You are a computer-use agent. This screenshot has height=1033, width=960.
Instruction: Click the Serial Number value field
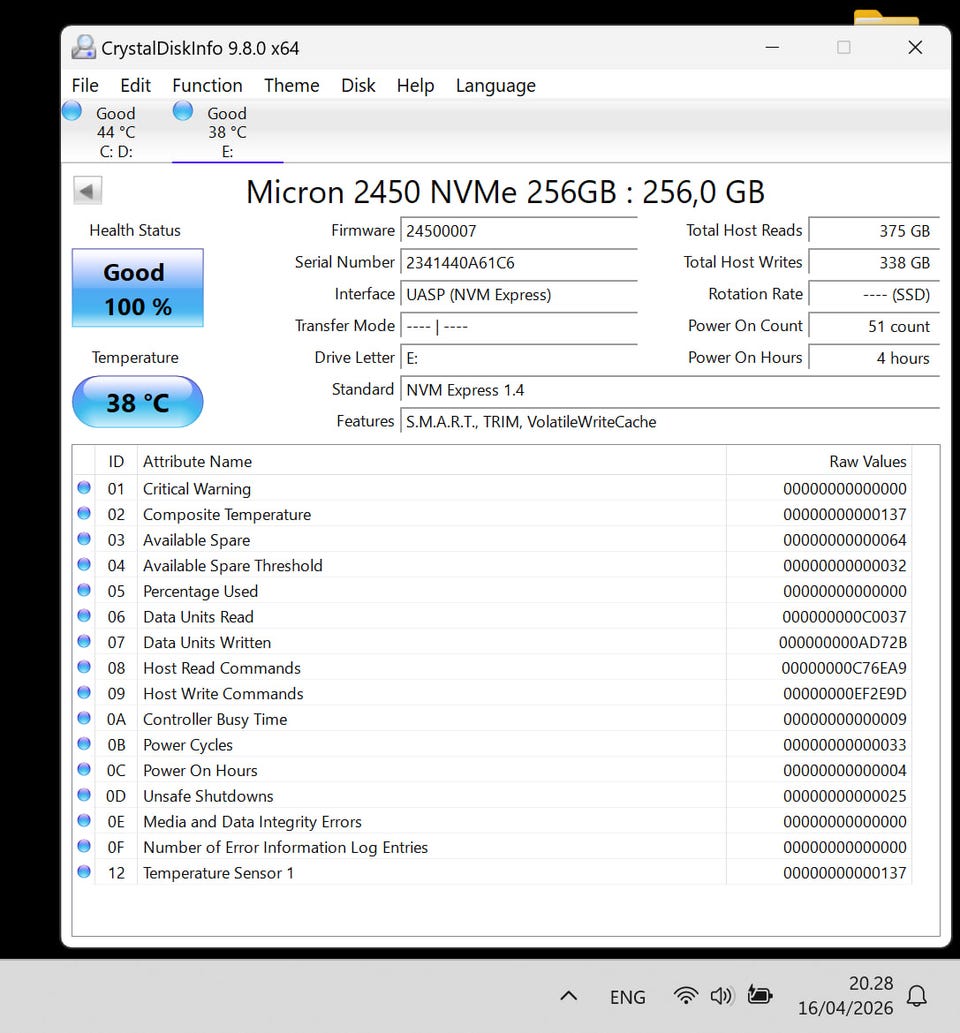[x=518, y=263]
